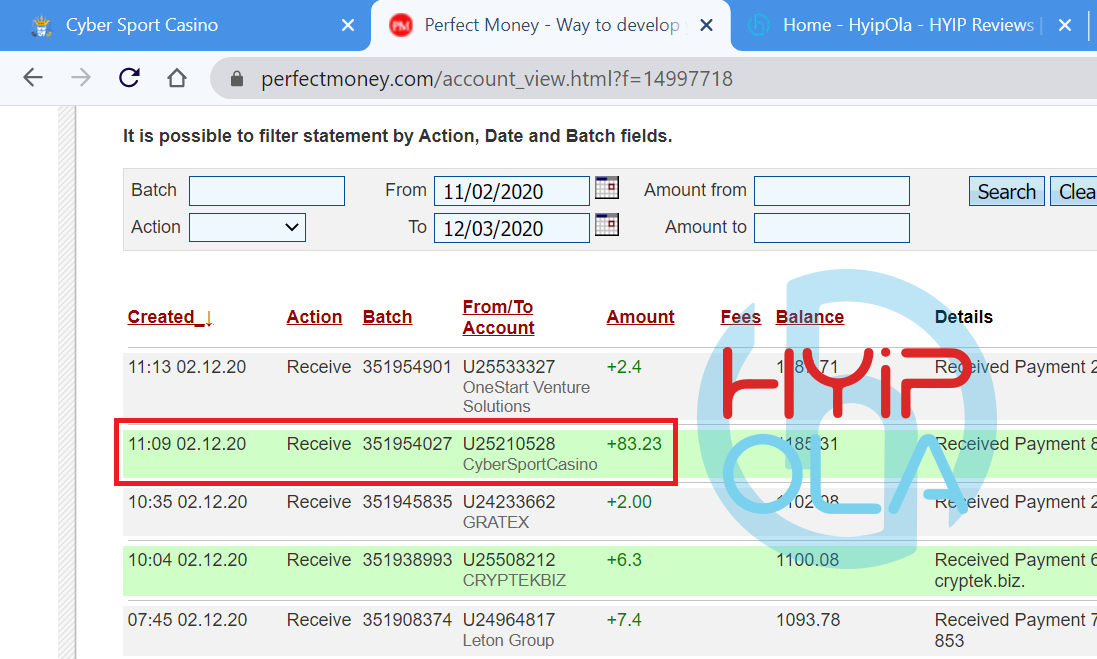Click the From date field

[x=511, y=191]
